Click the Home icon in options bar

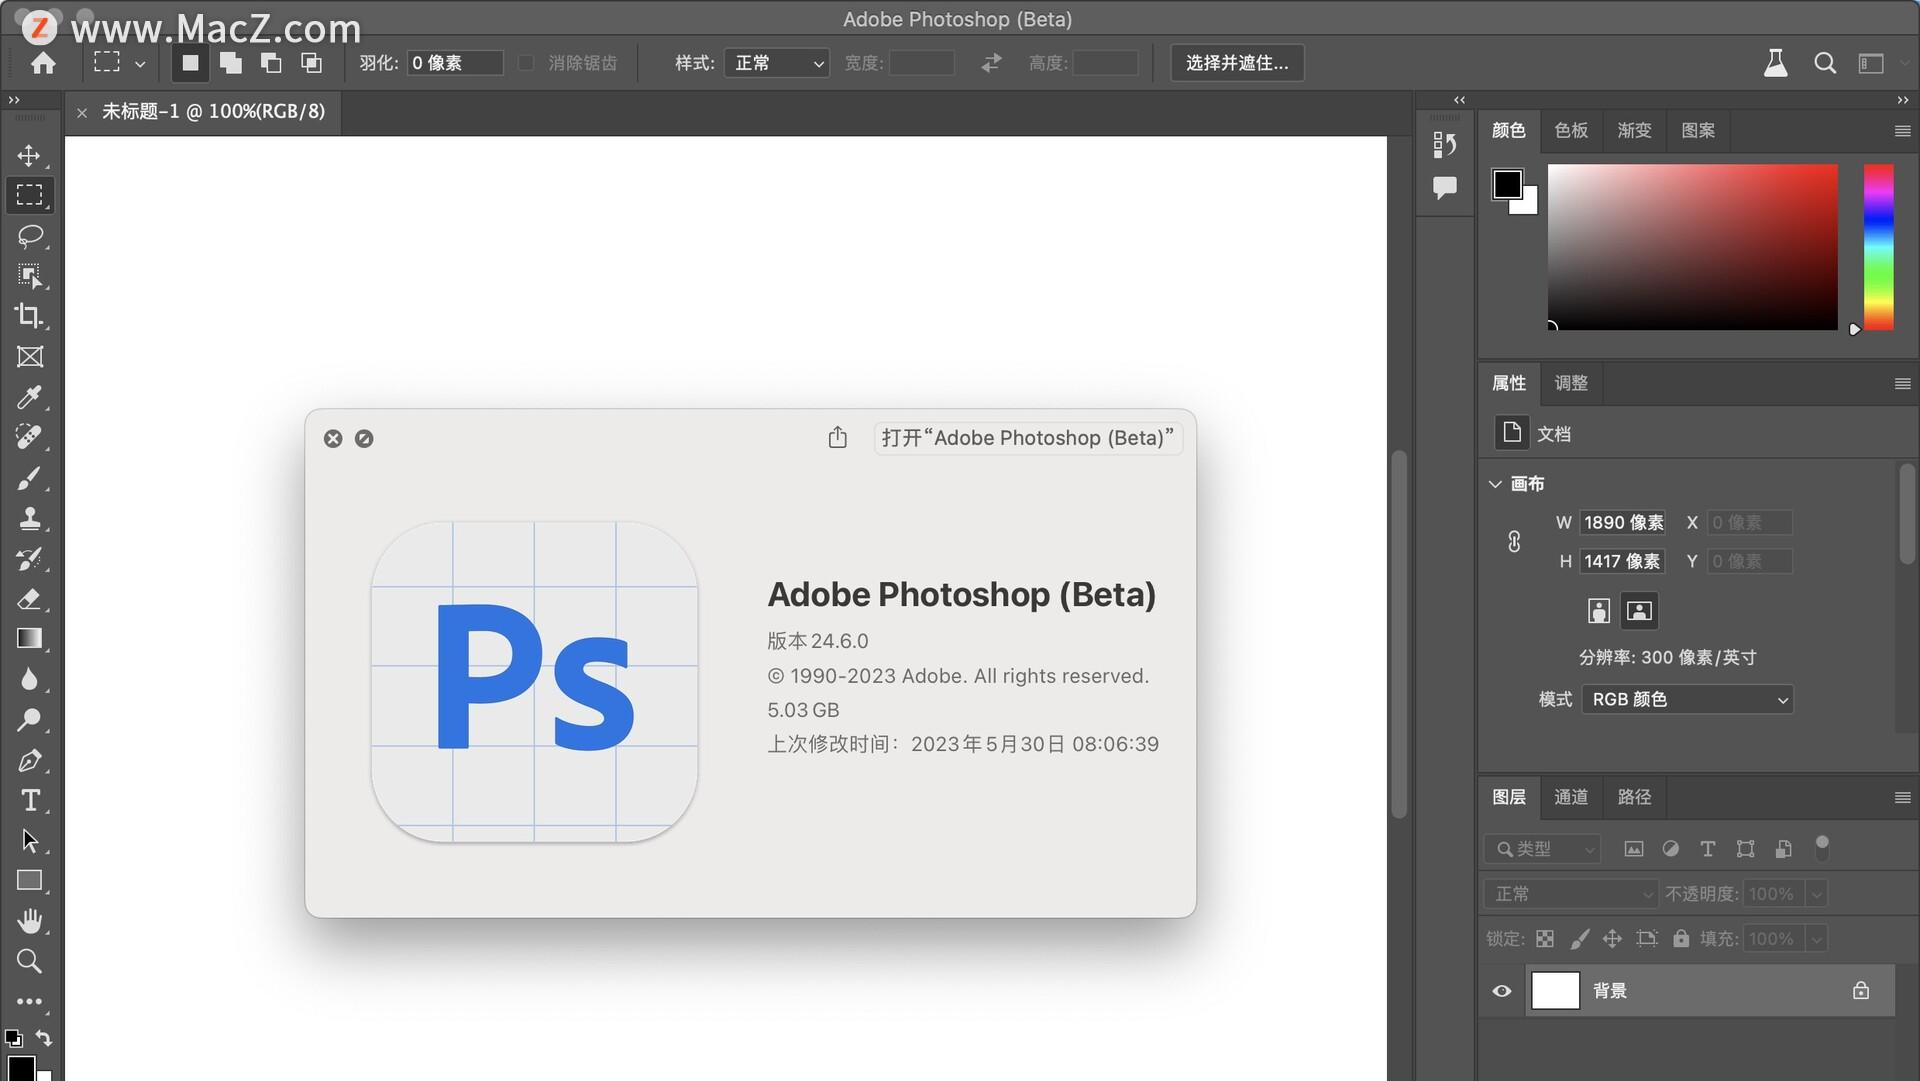point(43,63)
